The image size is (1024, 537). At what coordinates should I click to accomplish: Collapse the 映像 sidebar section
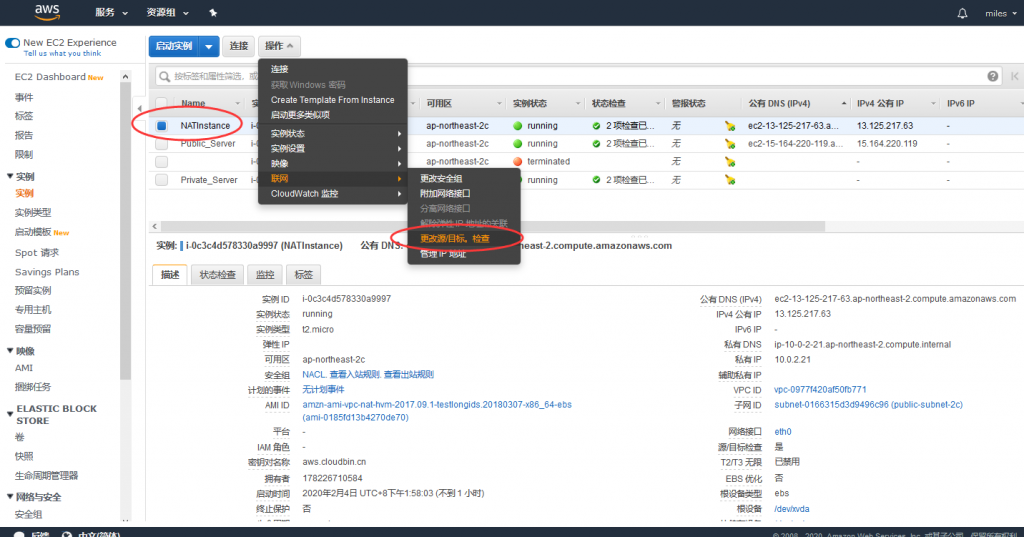click(x=10, y=351)
